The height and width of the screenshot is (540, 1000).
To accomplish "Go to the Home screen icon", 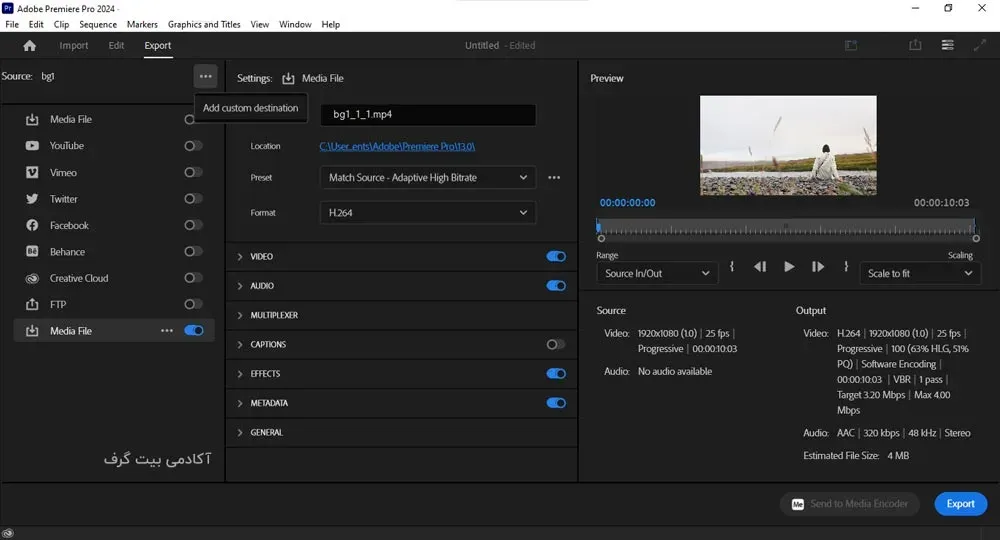I will point(29,45).
